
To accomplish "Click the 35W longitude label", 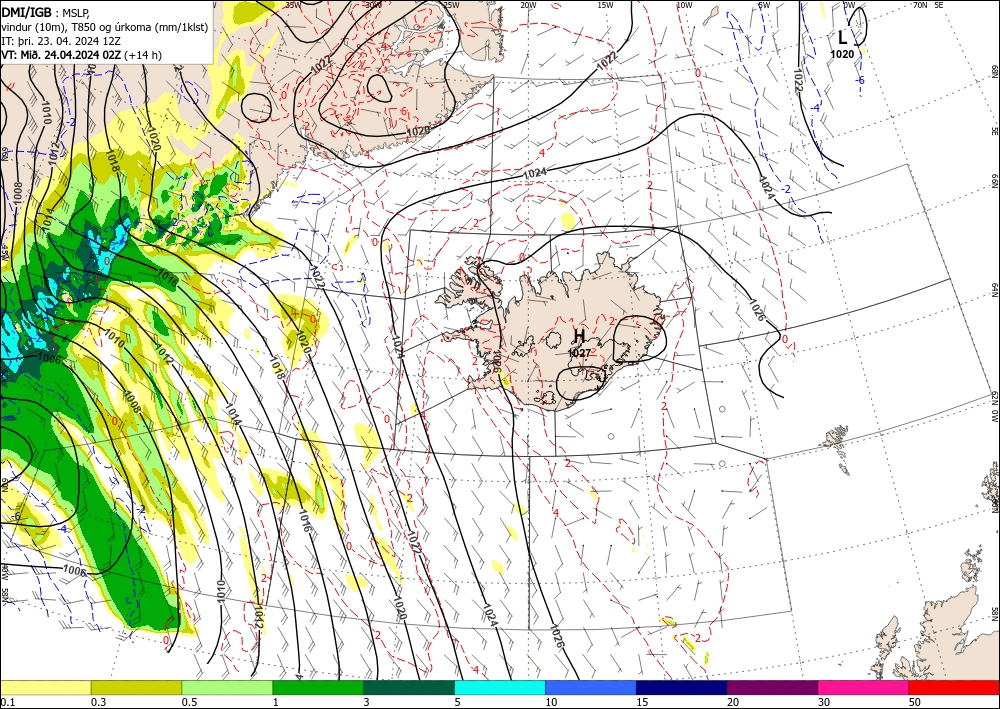I will coord(293,5).
